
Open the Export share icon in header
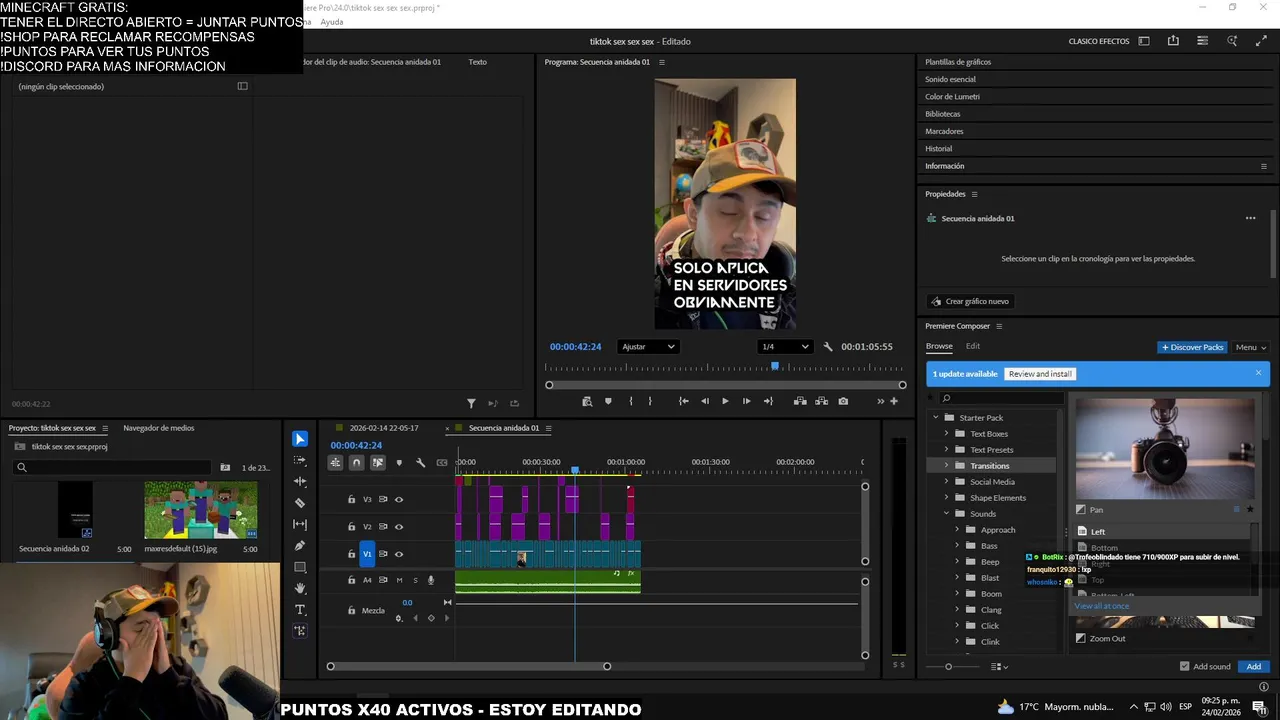point(1173,41)
